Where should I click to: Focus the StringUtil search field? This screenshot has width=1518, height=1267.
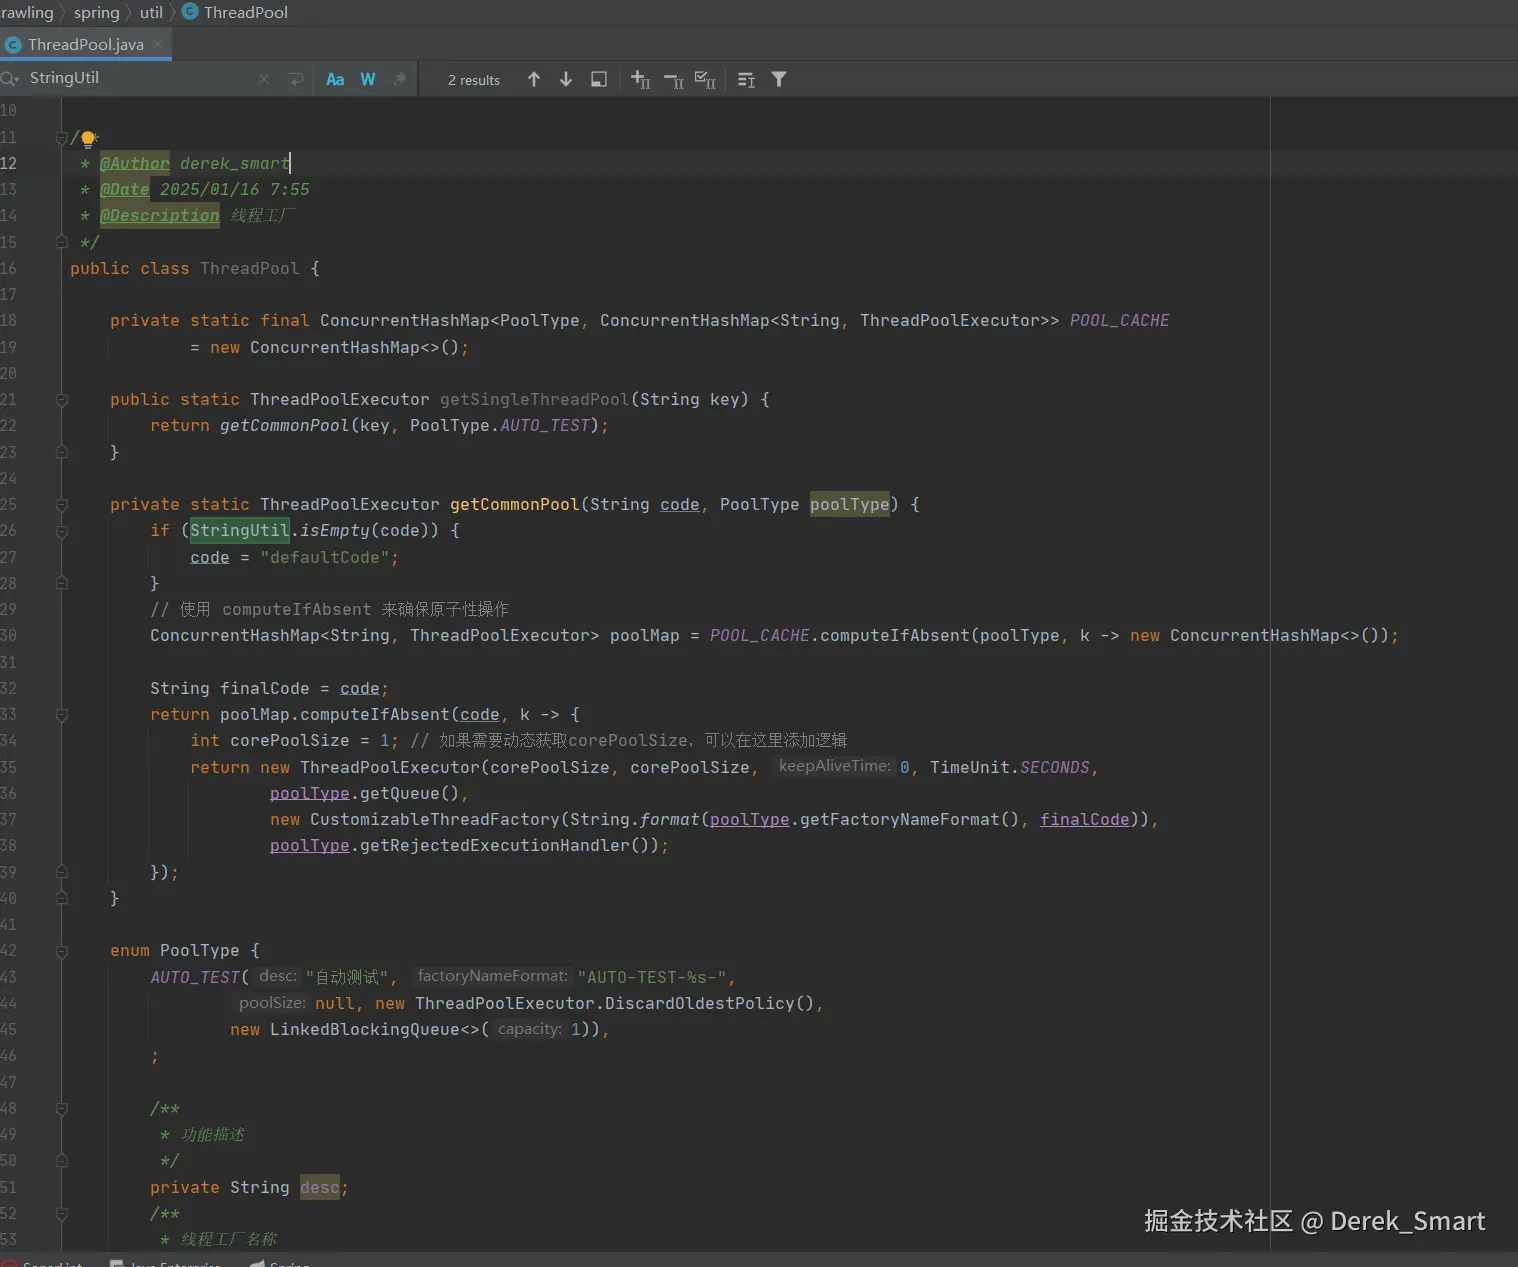(140, 79)
